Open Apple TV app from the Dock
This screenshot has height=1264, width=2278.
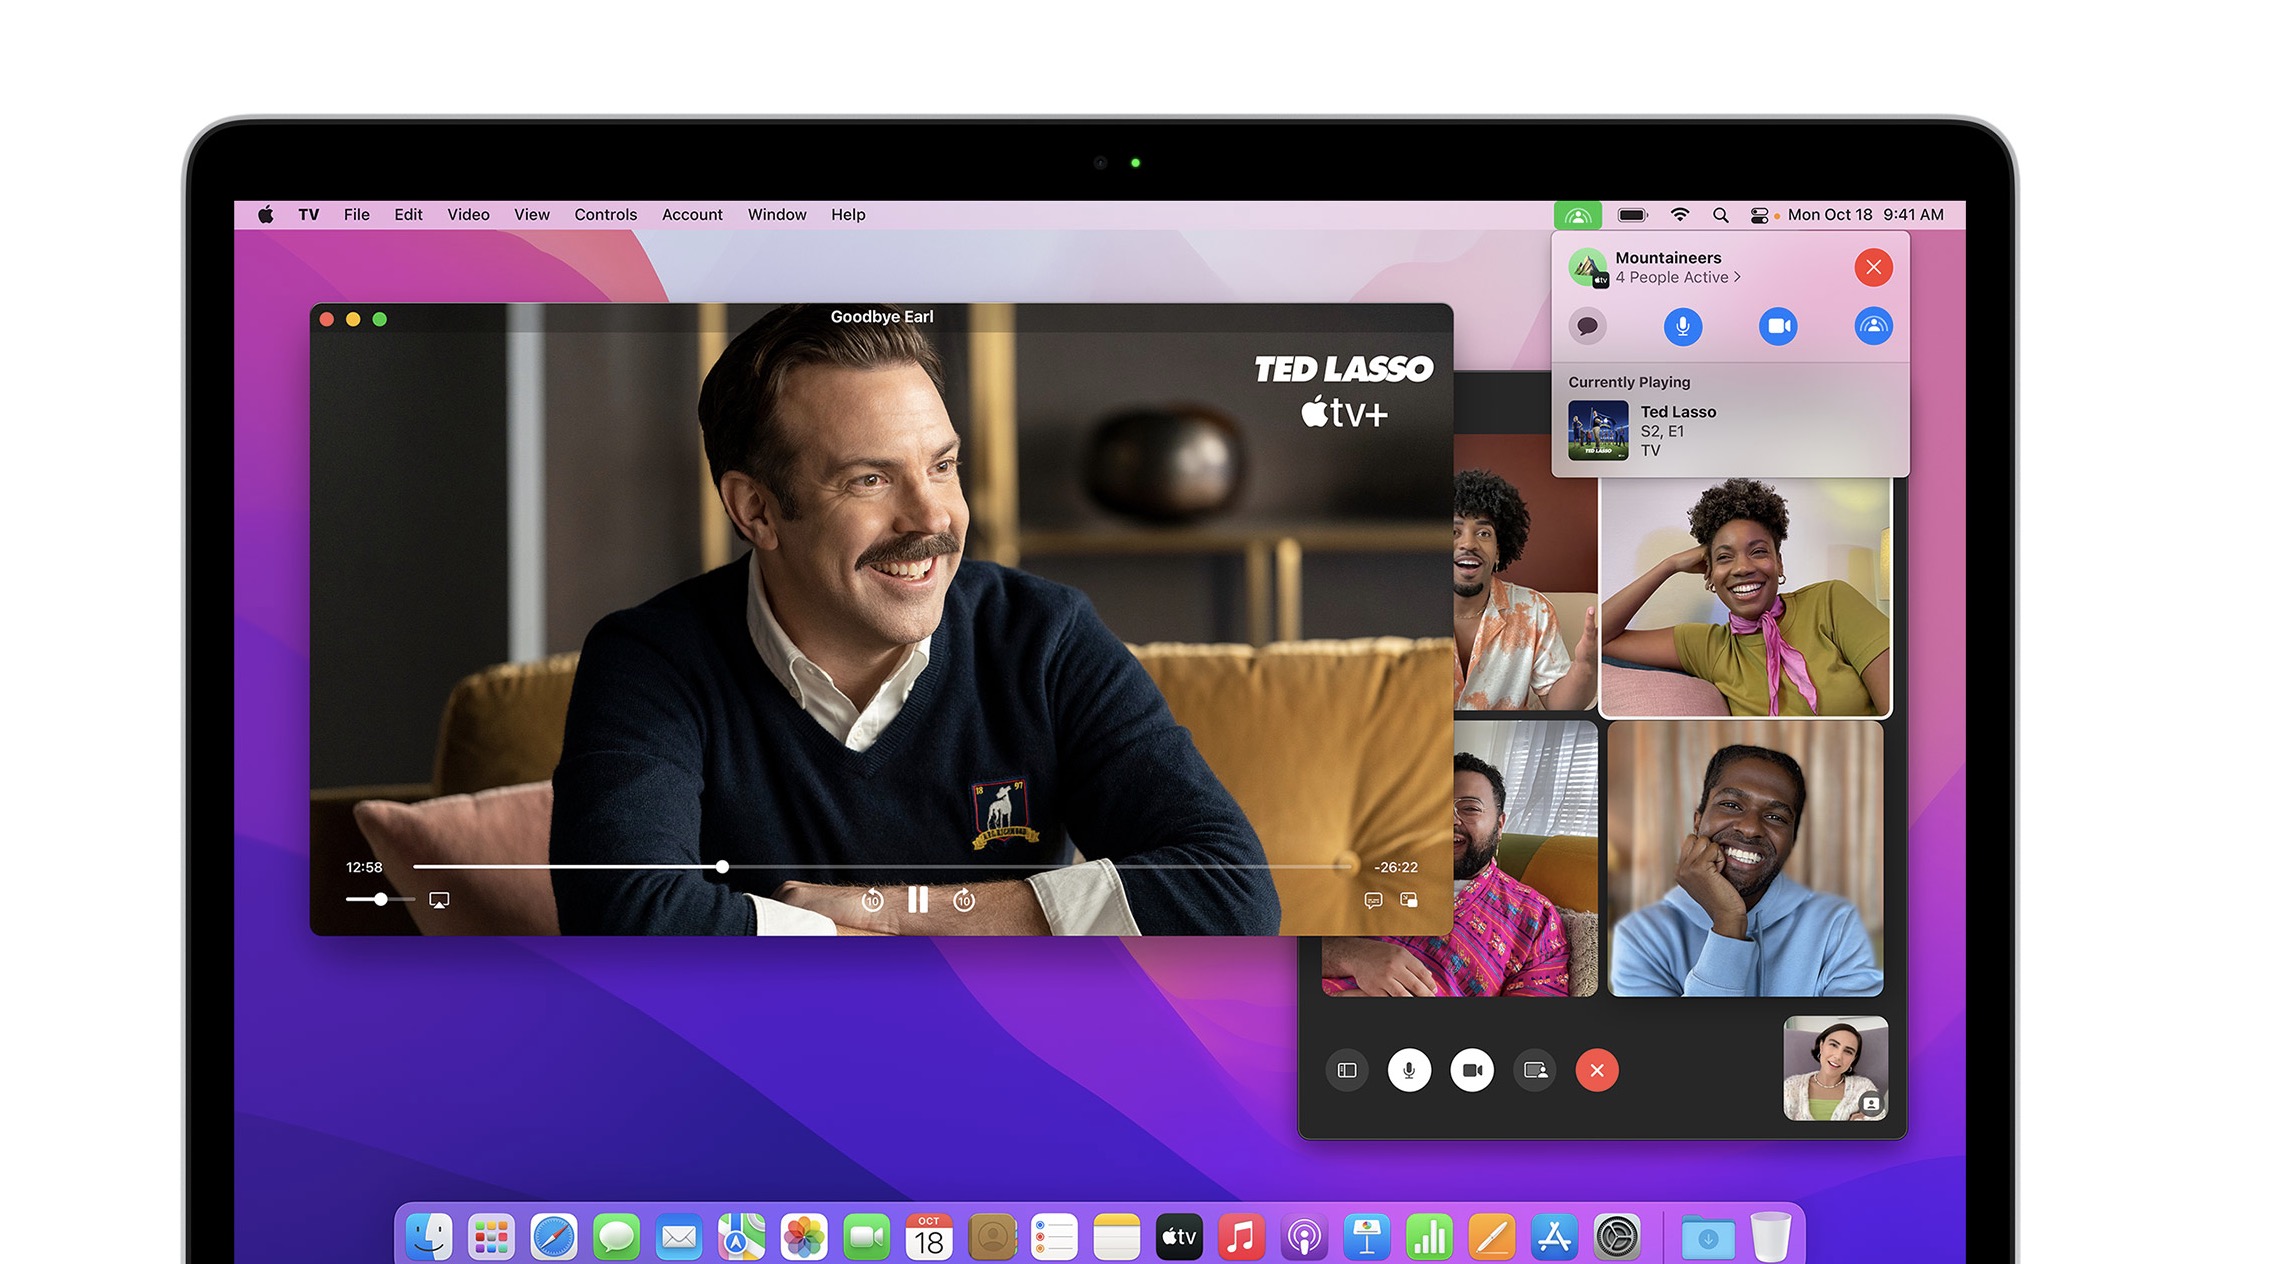(x=1179, y=1238)
